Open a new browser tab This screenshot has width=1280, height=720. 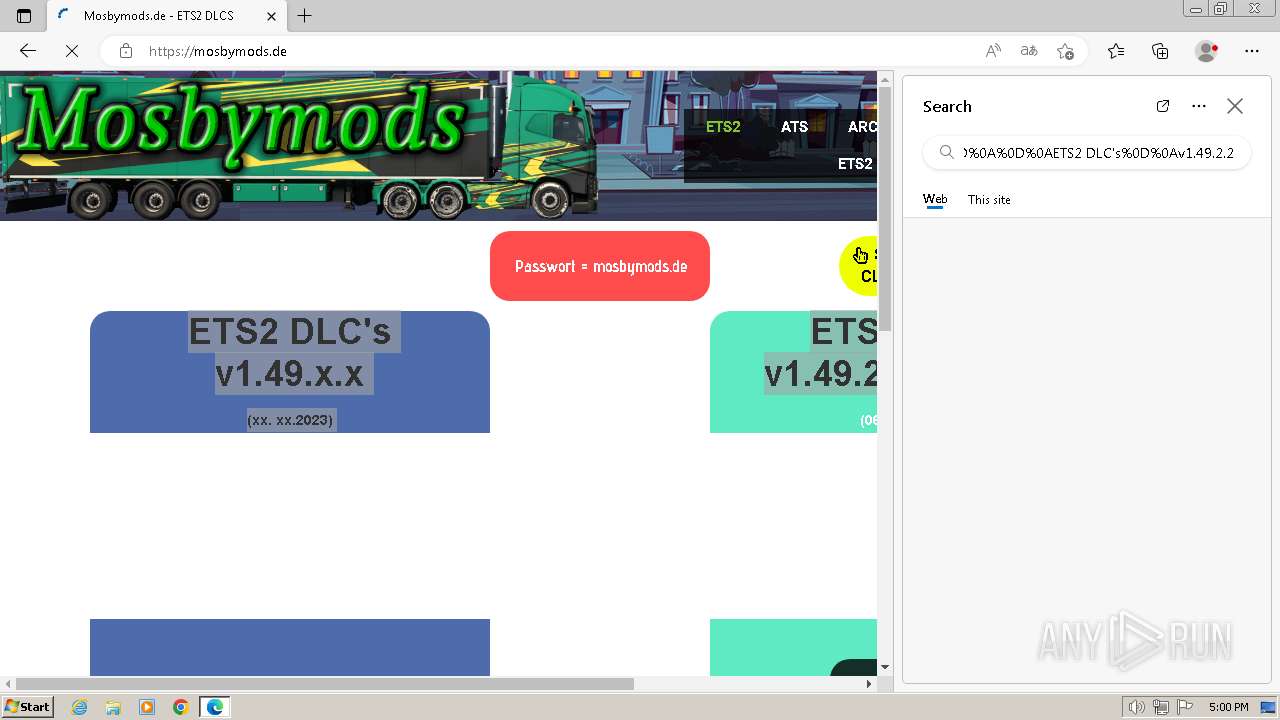(305, 15)
